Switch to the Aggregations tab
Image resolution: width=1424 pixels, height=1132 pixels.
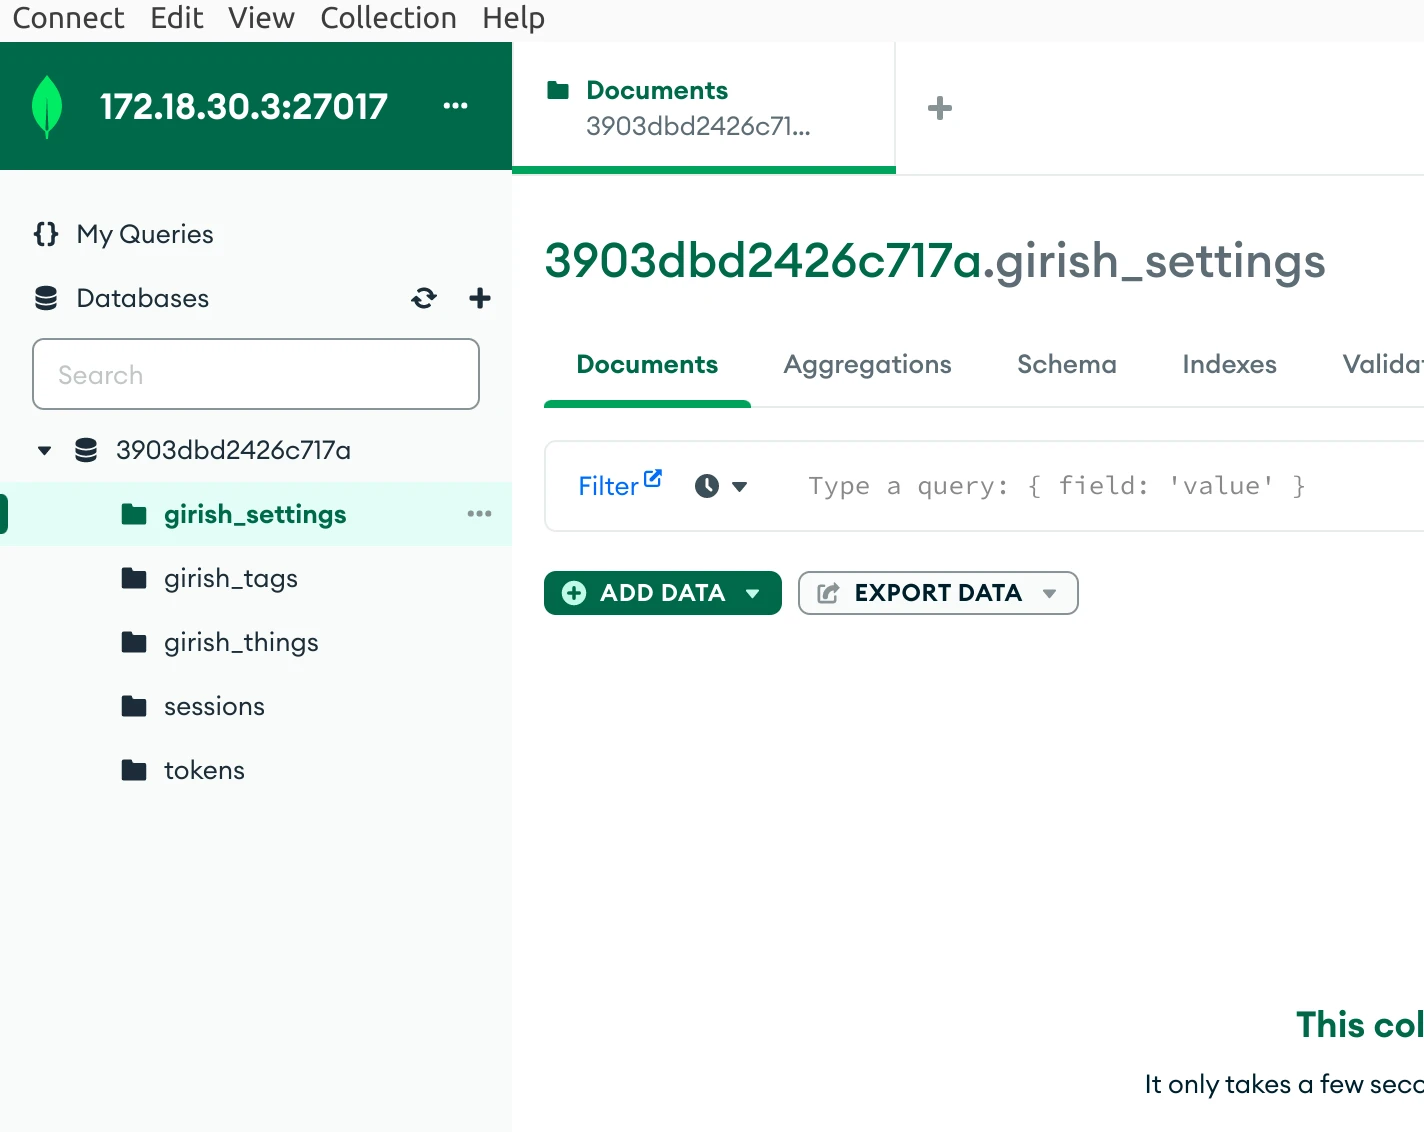point(867,364)
